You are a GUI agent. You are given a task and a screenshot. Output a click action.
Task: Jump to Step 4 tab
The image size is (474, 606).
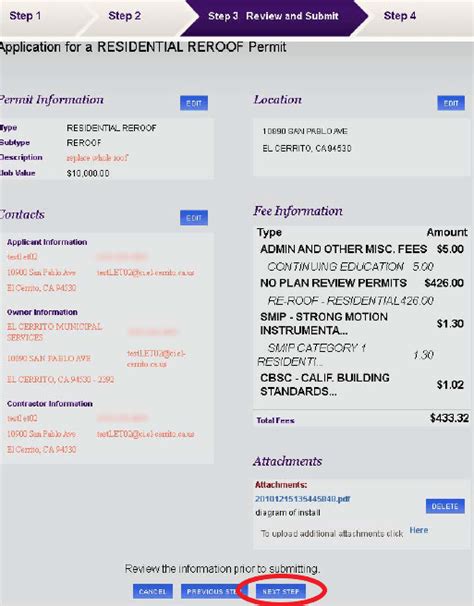pyautogui.click(x=400, y=16)
